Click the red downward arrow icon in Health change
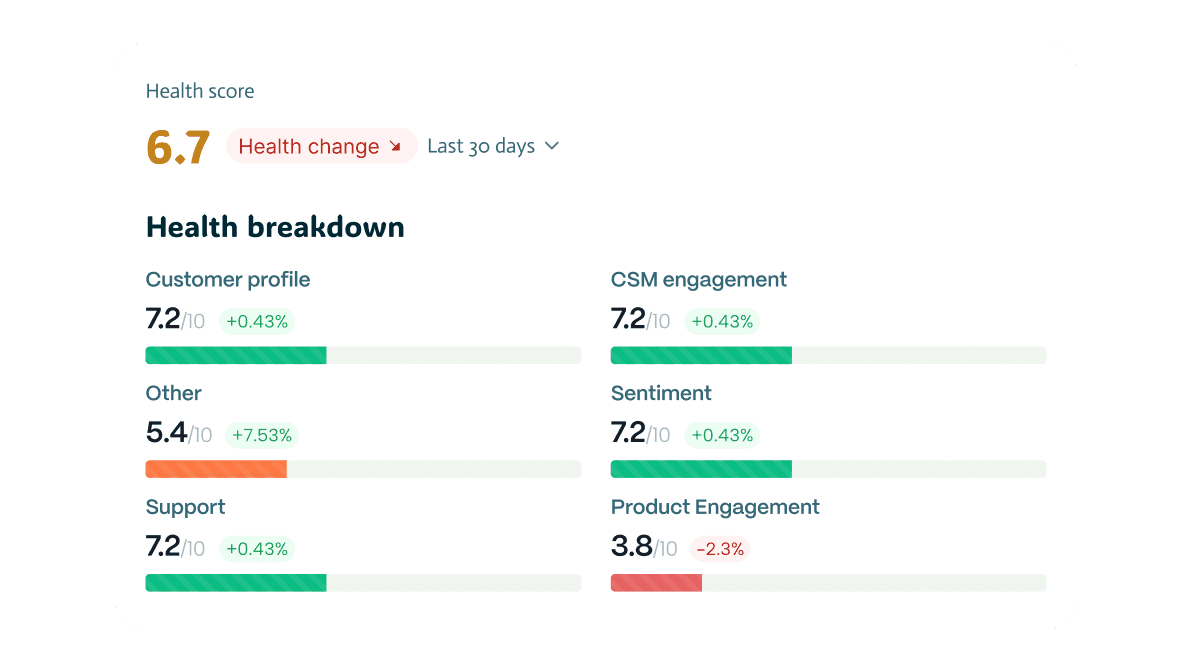The image size is (1192, 672). coord(395,147)
